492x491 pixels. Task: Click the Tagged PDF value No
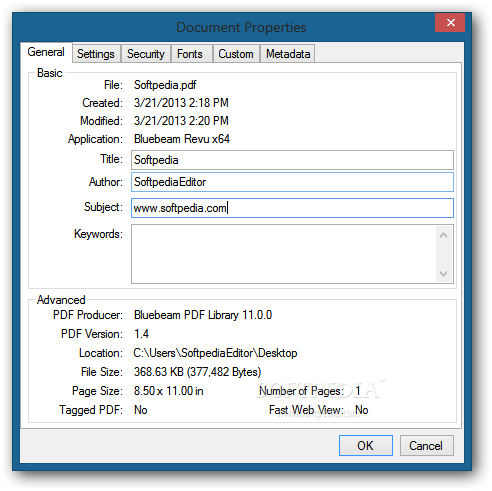[141, 410]
